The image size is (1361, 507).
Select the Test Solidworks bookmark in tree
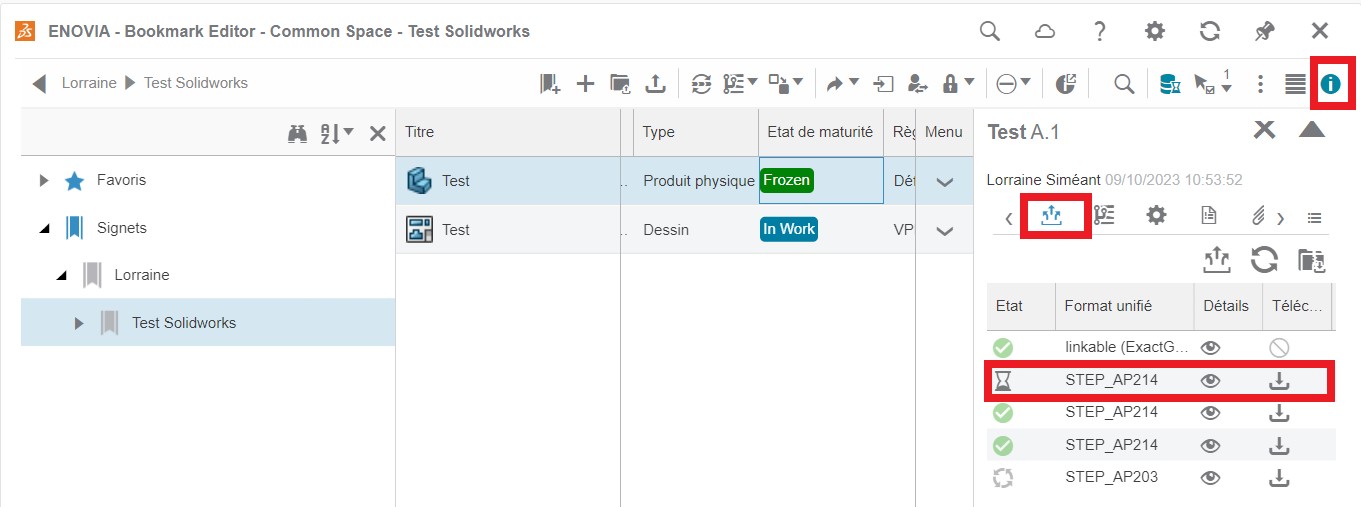click(184, 323)
